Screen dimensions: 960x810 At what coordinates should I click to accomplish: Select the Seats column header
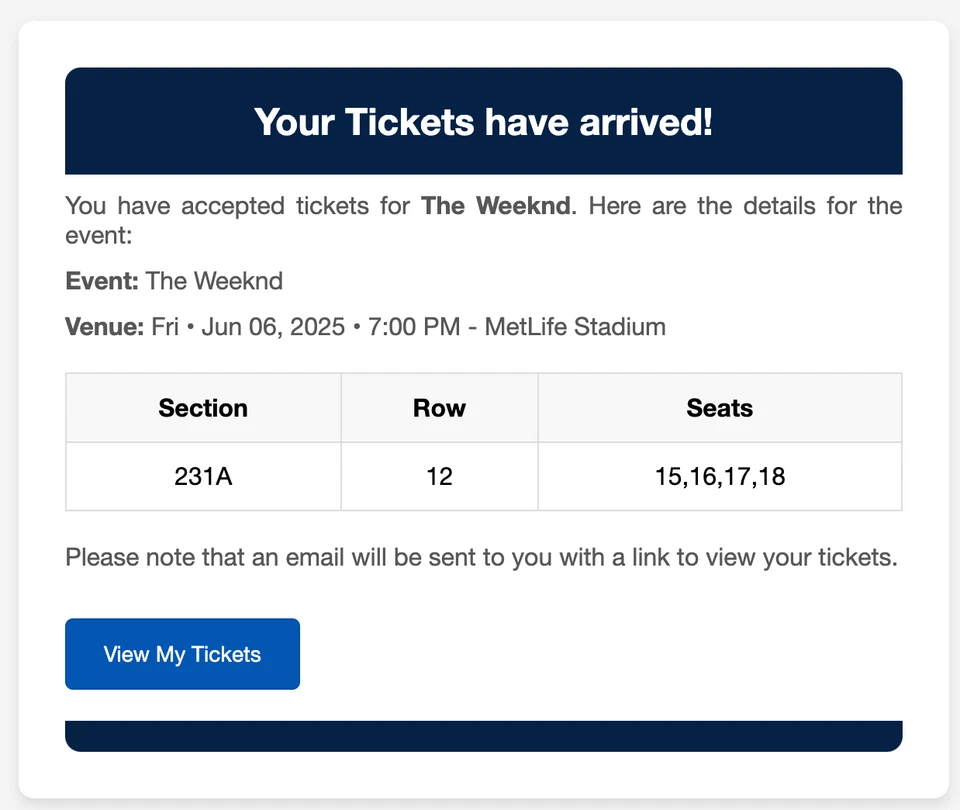click(719, 408)
